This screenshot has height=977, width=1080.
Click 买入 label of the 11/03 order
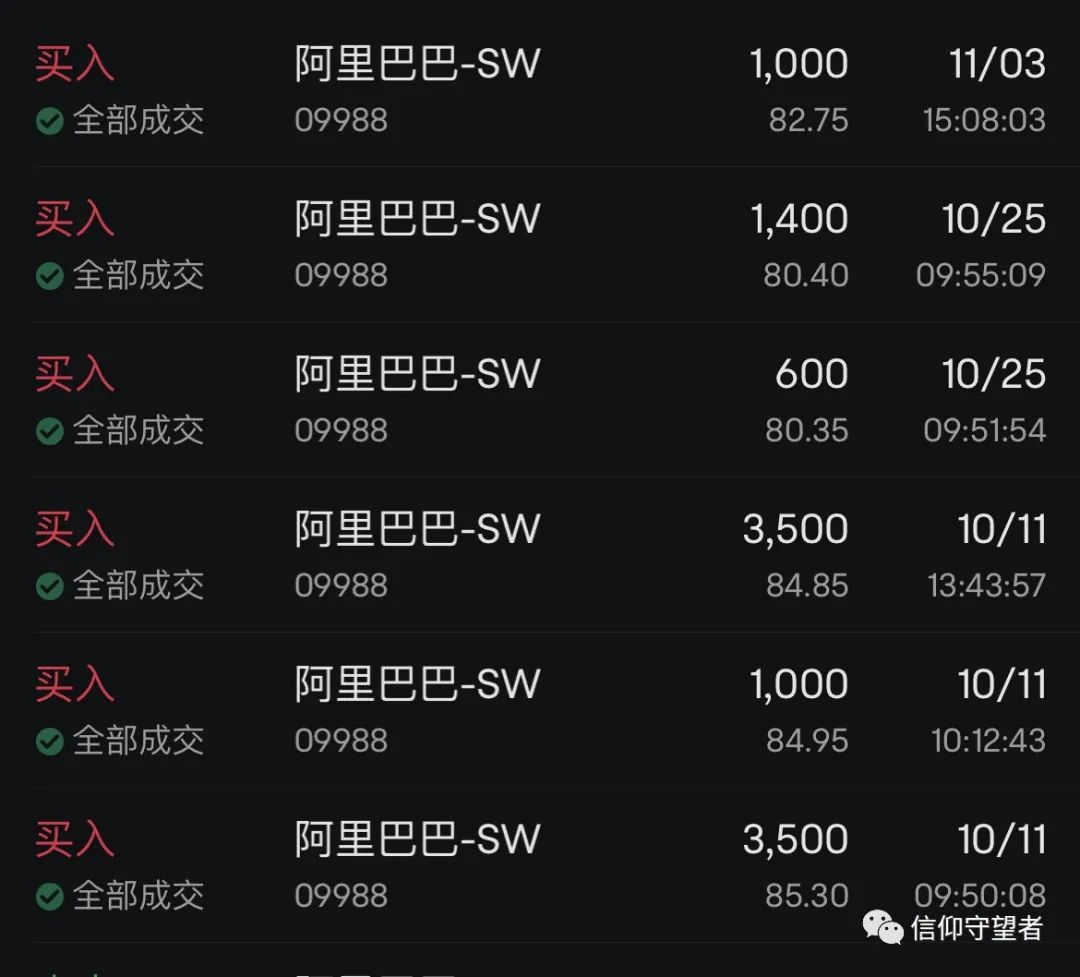(x=74, y=64)
